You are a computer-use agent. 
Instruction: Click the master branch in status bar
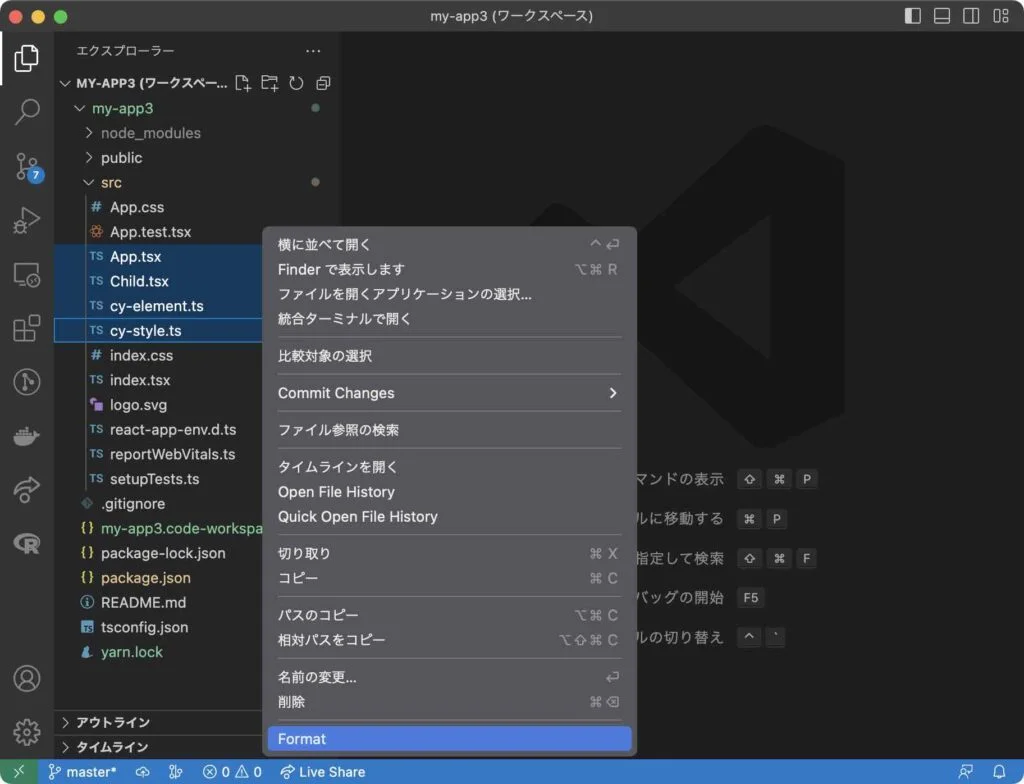coord(83,772)
